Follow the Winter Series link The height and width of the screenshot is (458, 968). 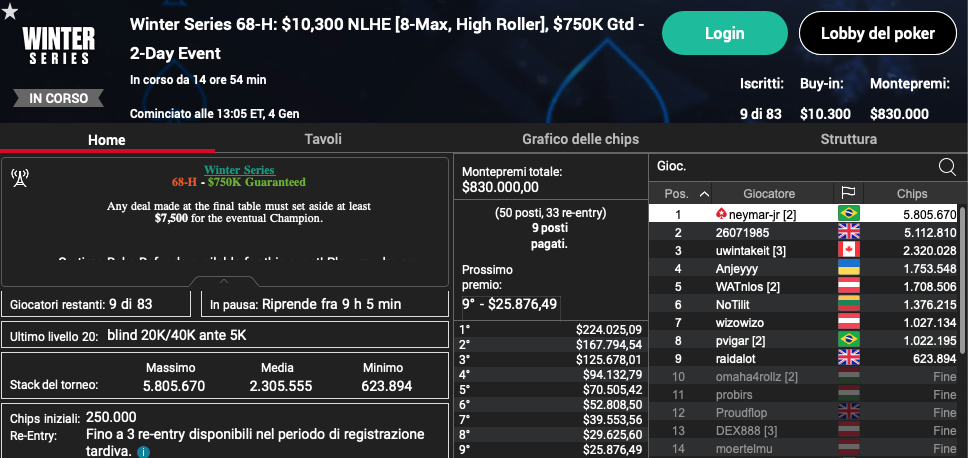[240, 170]
